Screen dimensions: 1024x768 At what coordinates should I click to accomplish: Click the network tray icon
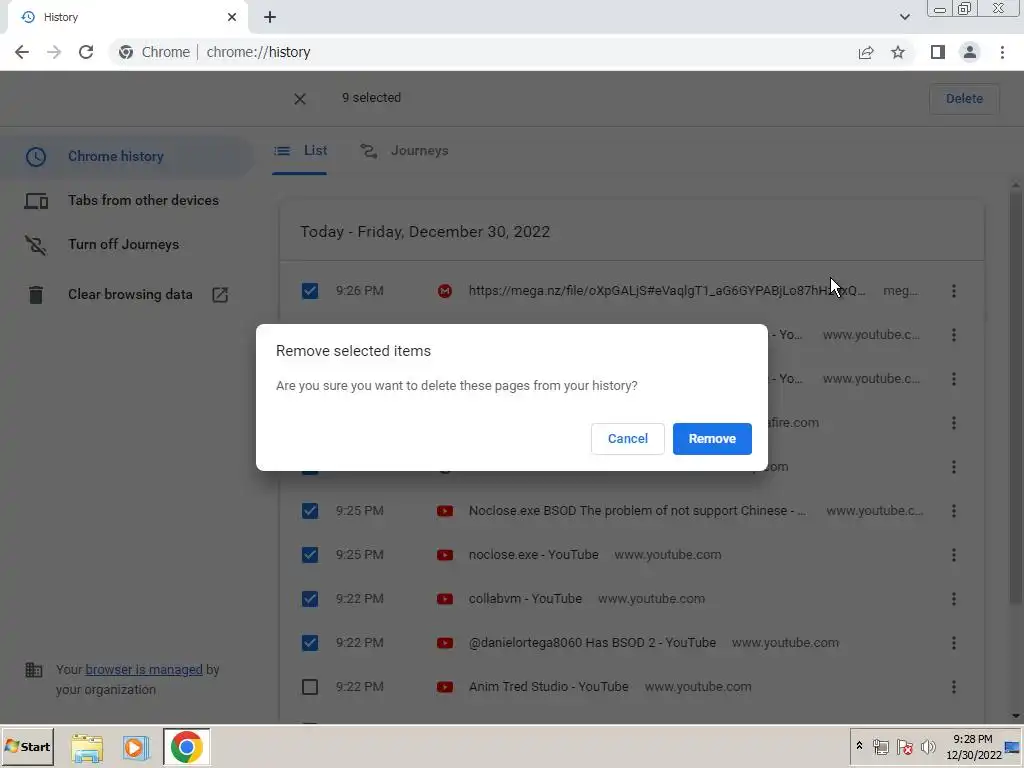[881, 747]
